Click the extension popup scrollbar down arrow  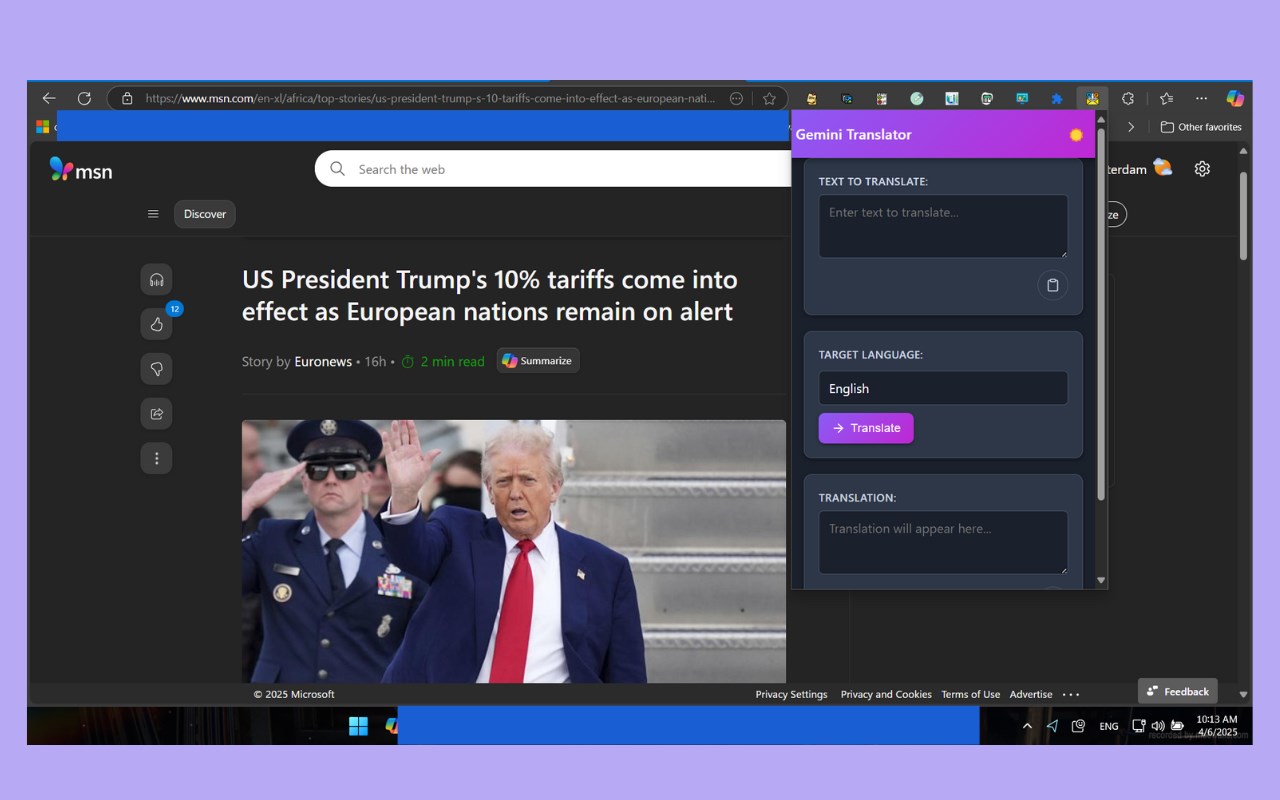click(1101, 580)
